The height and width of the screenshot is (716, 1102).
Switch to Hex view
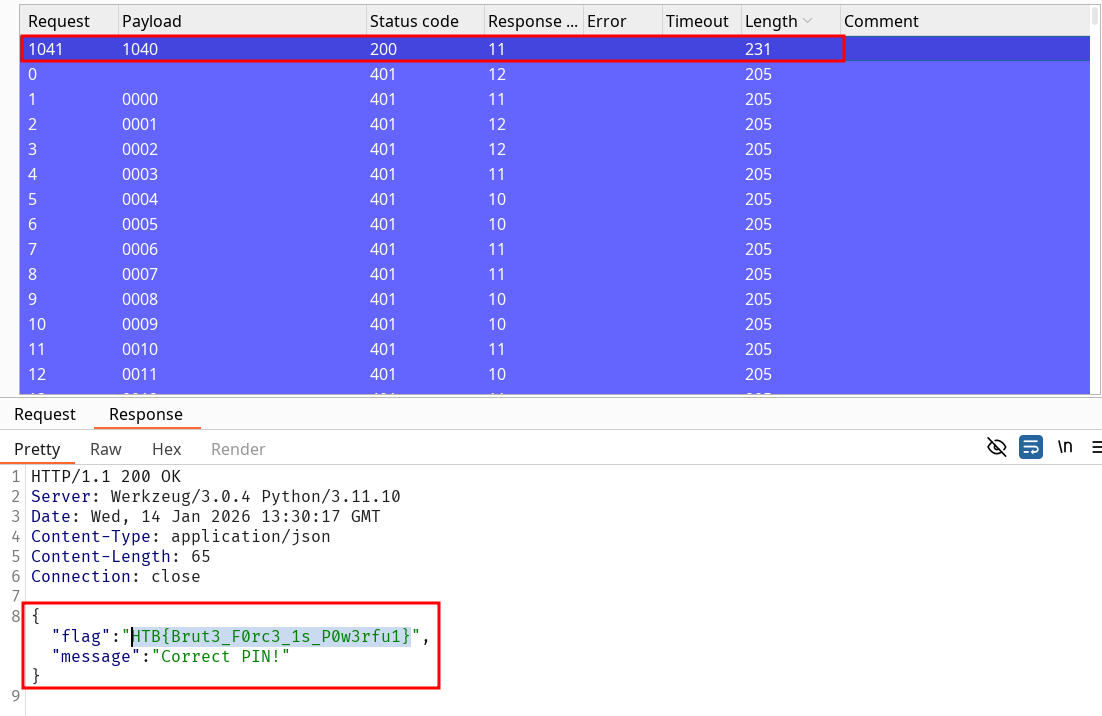166,449
